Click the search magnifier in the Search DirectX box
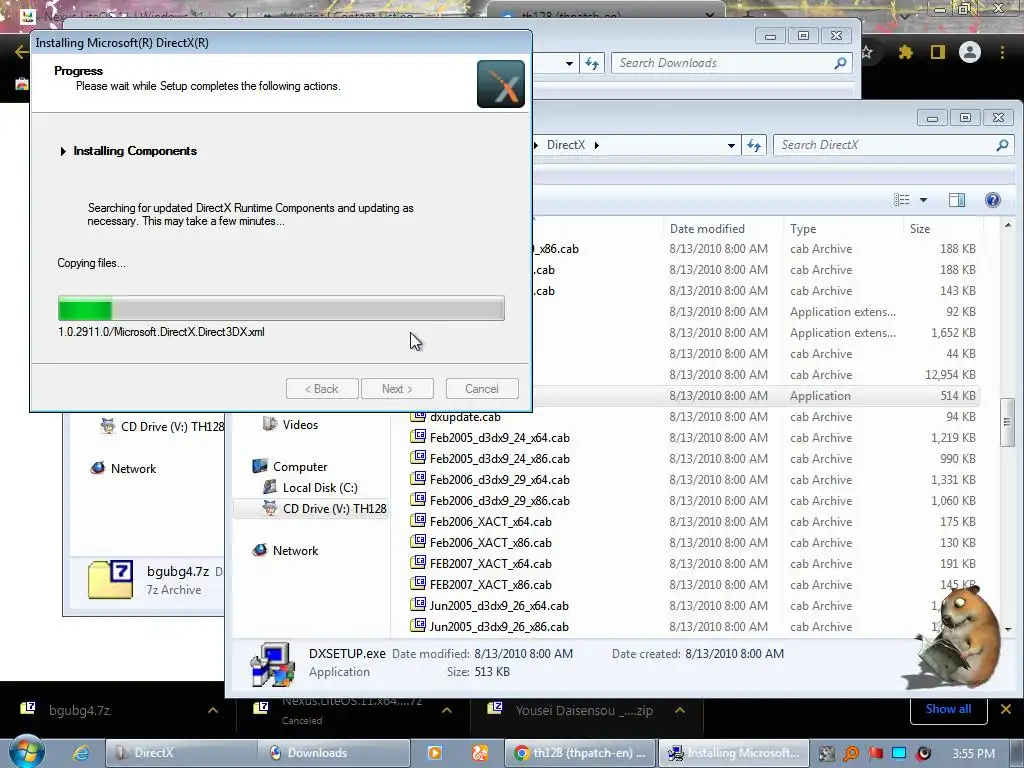The width and height of the screenshot is (1024, 768). point(1002,145)
